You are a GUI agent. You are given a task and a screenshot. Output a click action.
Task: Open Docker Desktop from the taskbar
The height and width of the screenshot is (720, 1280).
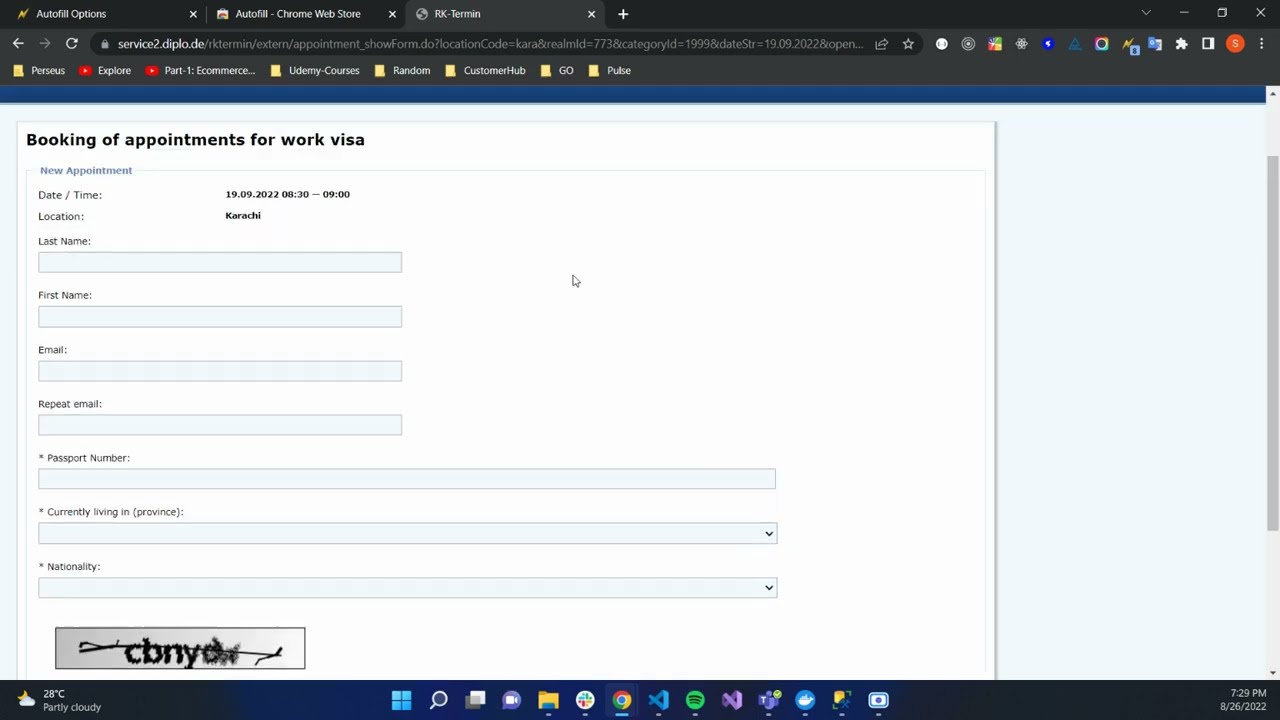pos(805,700)
